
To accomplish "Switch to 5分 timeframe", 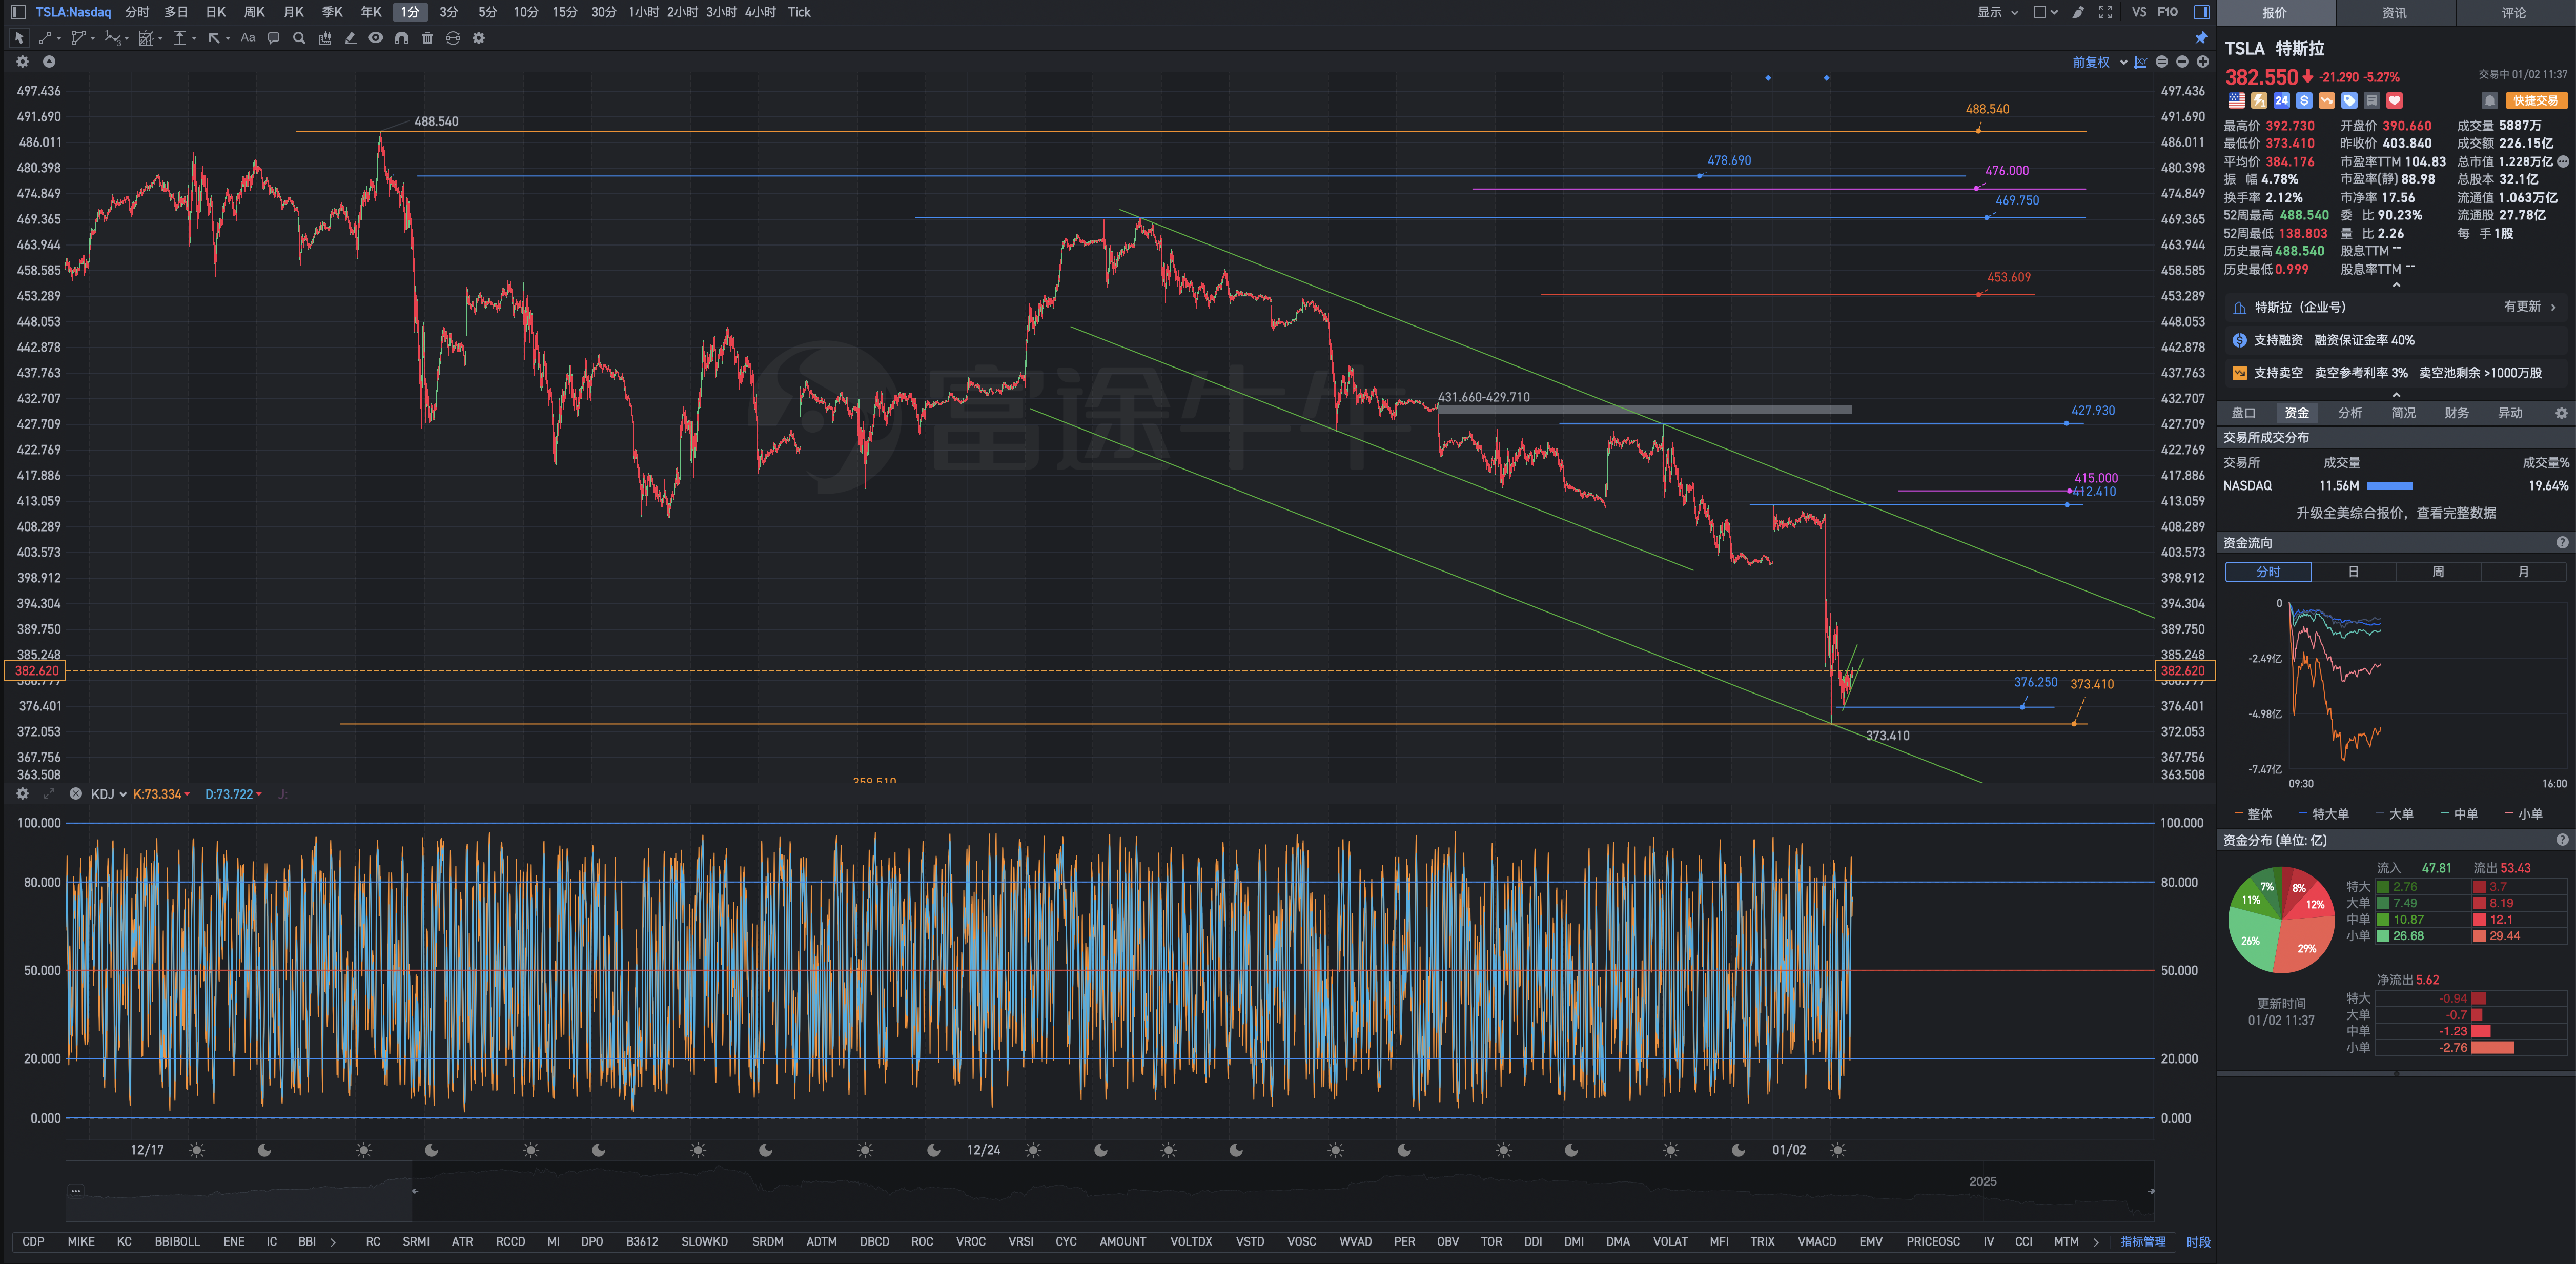I will point(487,12).
